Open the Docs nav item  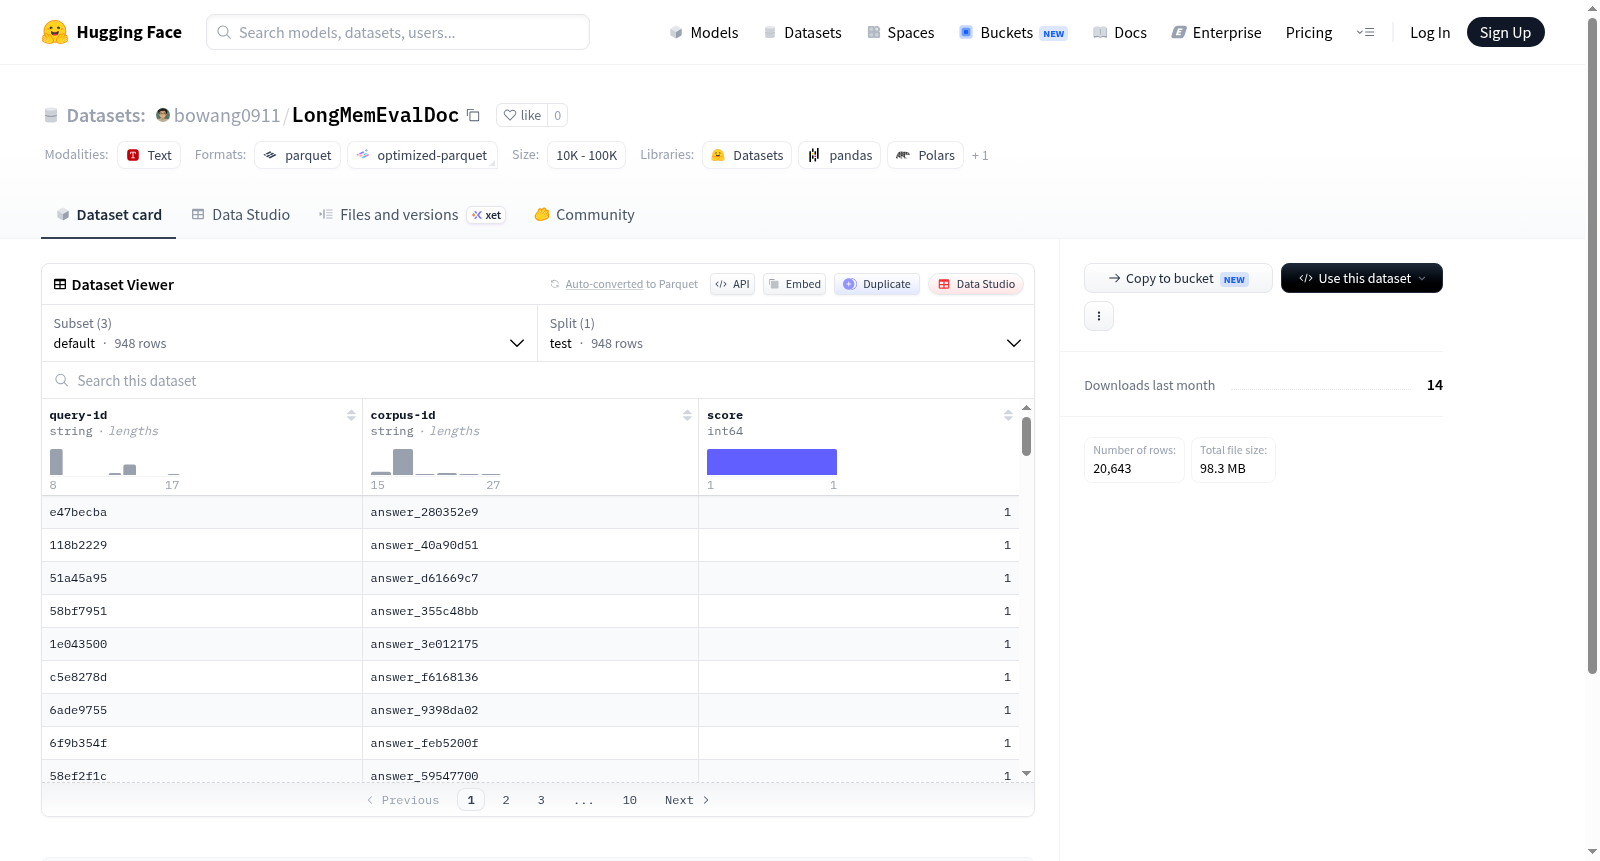click(1119, 32)
